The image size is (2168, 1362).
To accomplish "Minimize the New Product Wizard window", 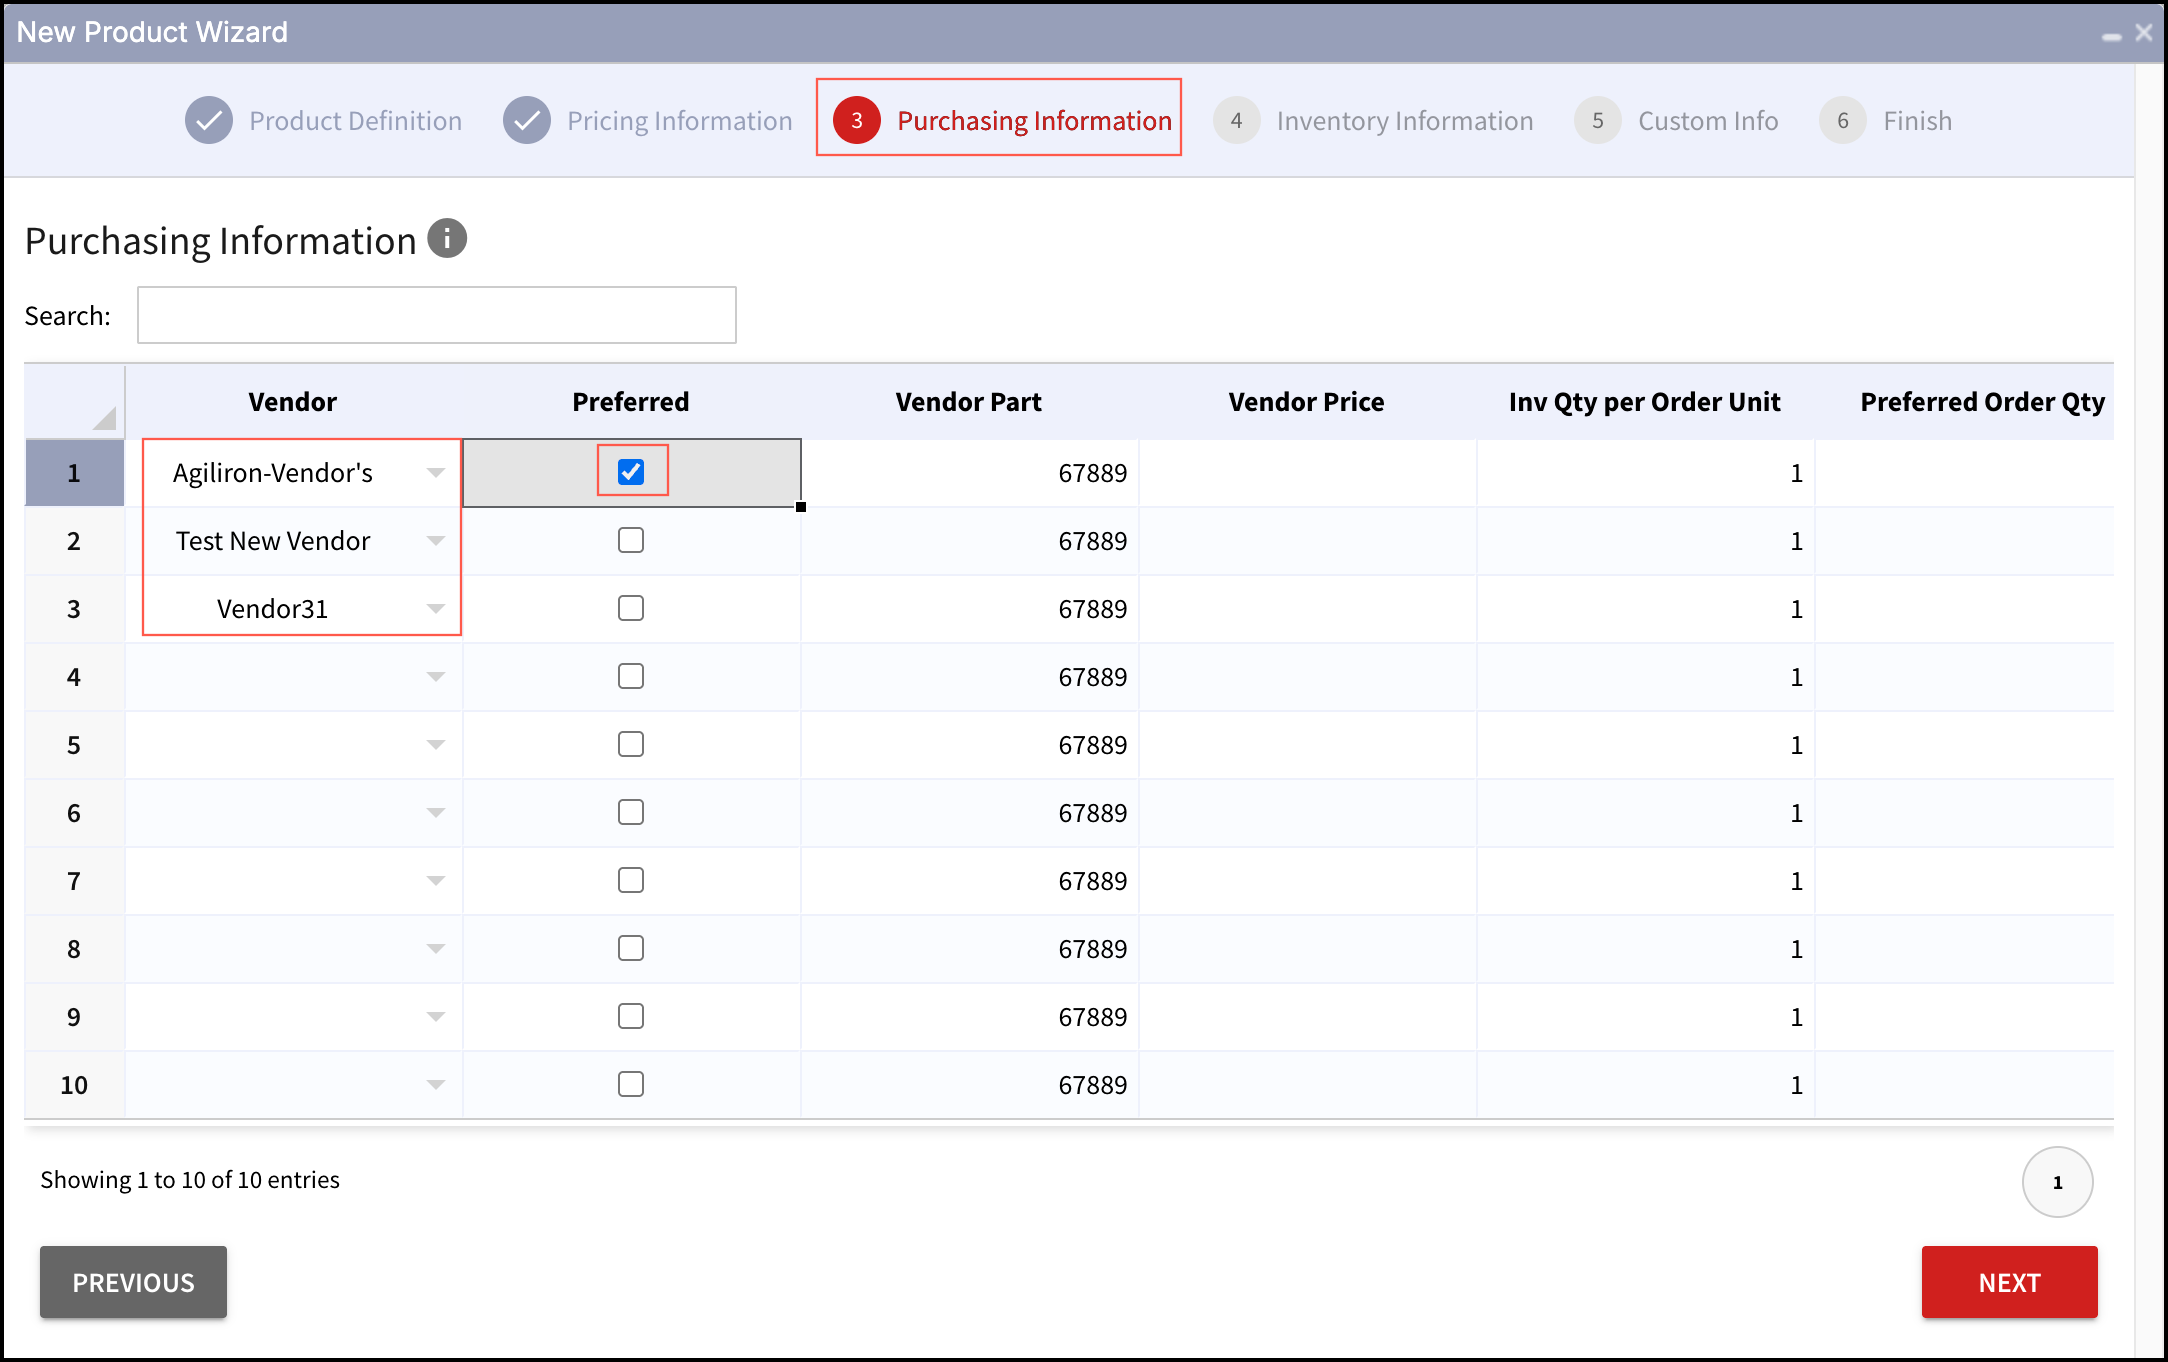I will pos(2112,36).
